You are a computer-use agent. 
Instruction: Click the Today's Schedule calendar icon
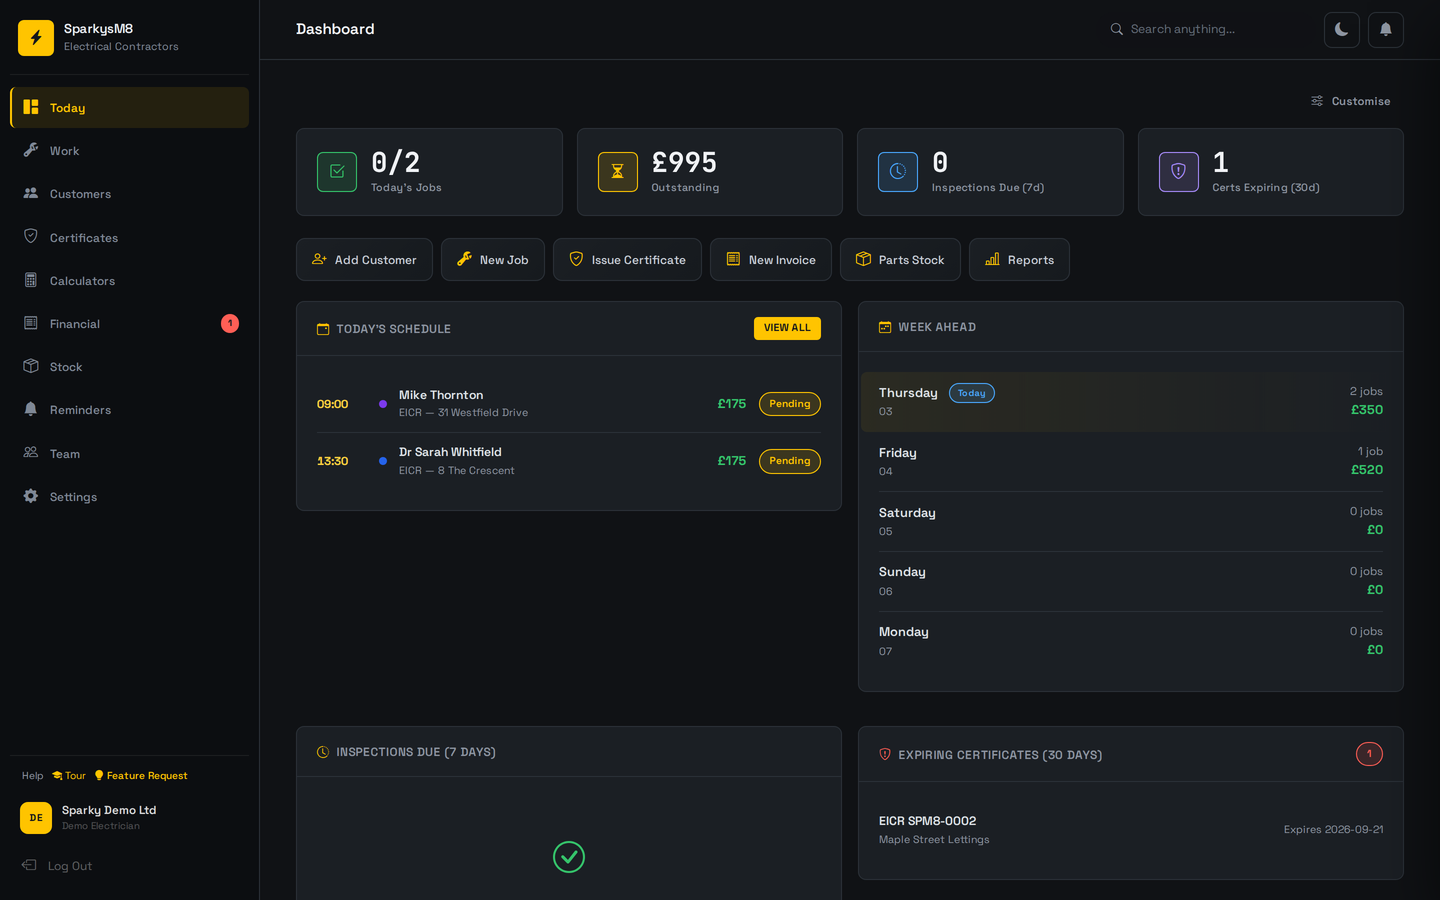[323, 329]
